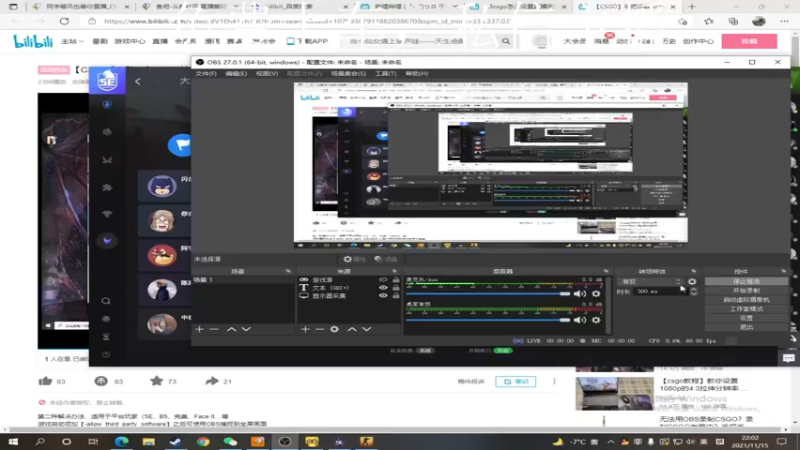
Task: Open WeChat from the taskbar
Action: (x=230, y=441)
